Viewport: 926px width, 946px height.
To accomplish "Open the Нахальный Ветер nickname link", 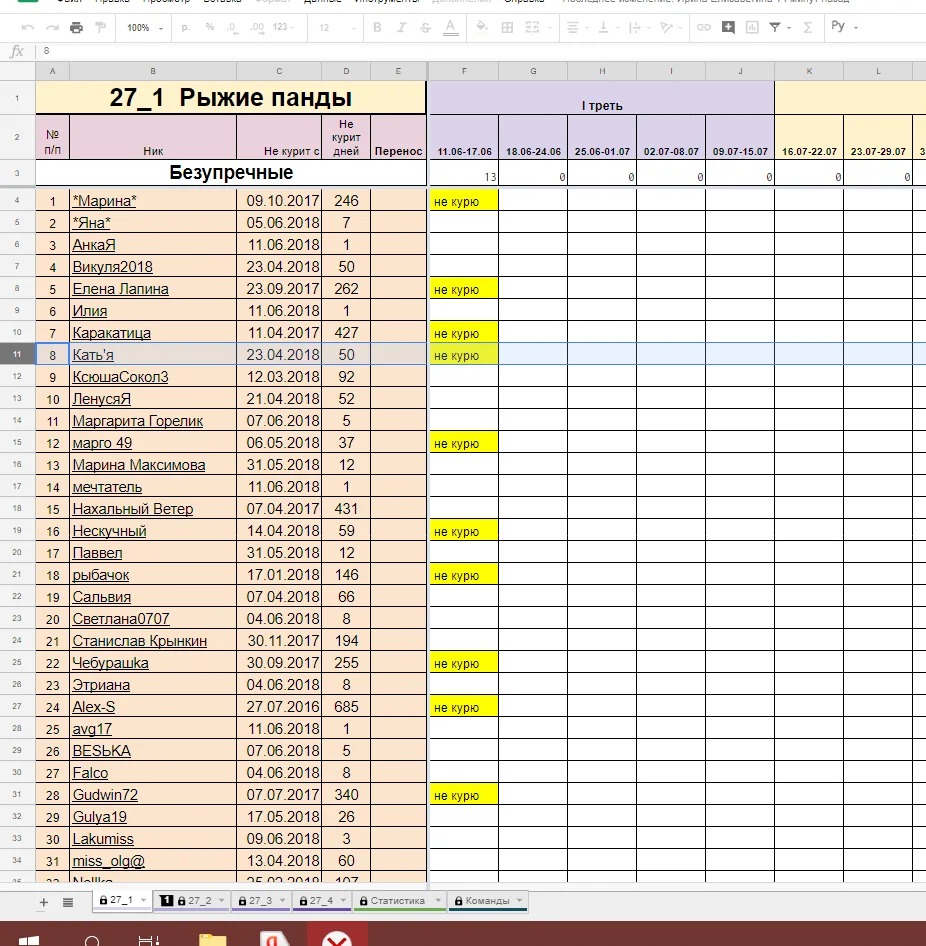I will [x=133, y=509].
